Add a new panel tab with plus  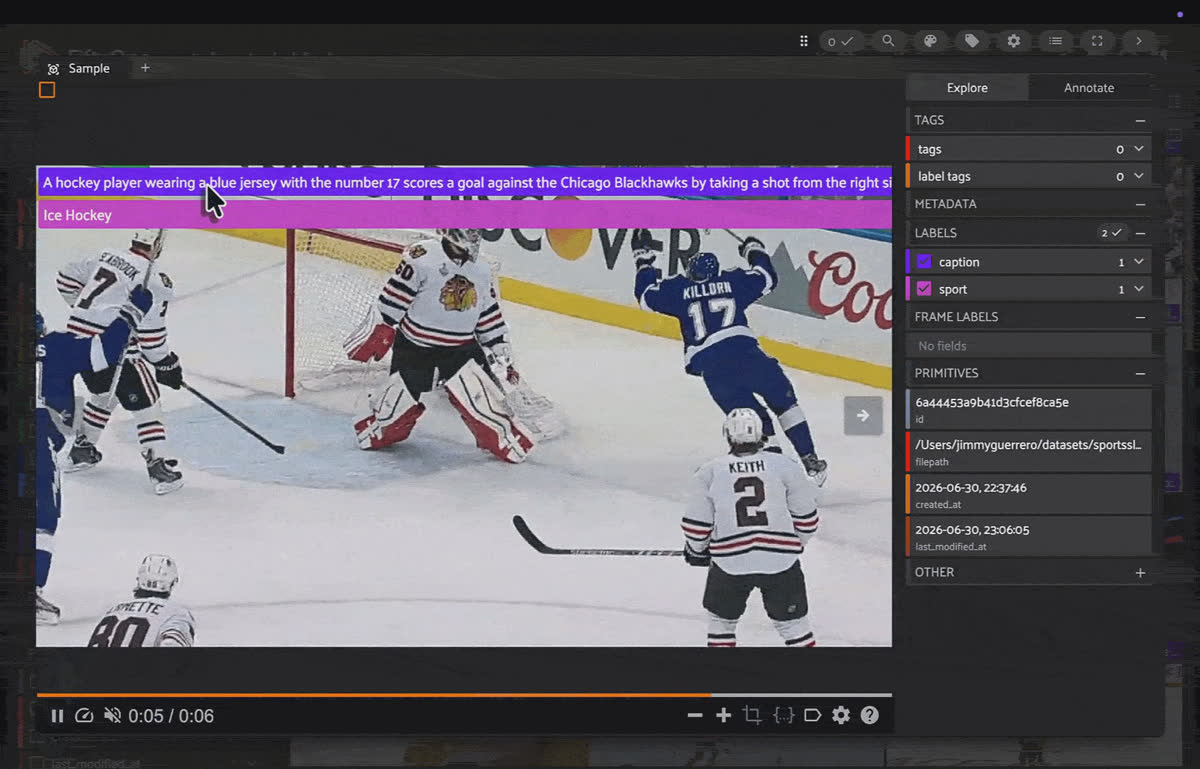[145, 68]
